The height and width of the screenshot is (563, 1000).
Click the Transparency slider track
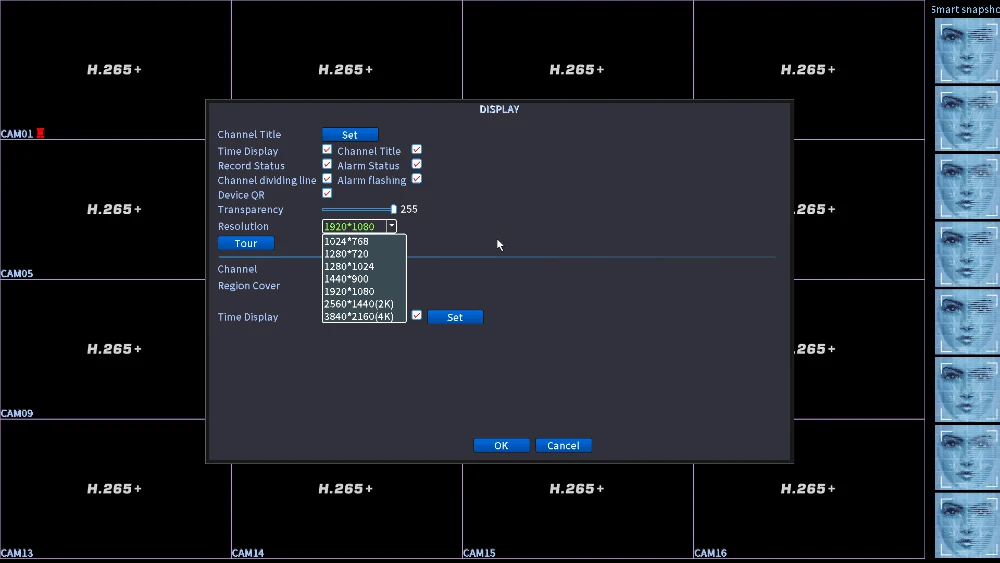[357, 209]
